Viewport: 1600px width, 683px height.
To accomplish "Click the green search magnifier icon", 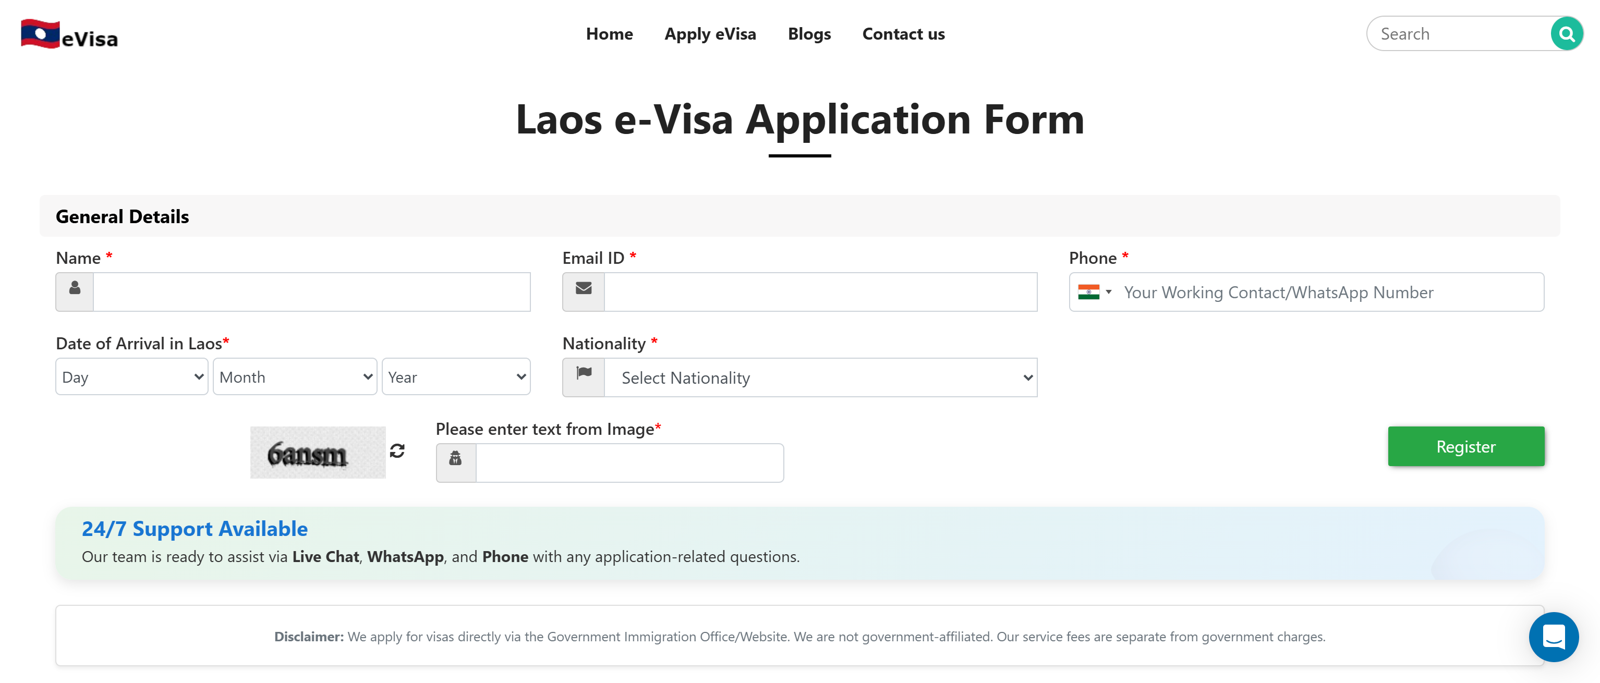I will coord(1566,34).
